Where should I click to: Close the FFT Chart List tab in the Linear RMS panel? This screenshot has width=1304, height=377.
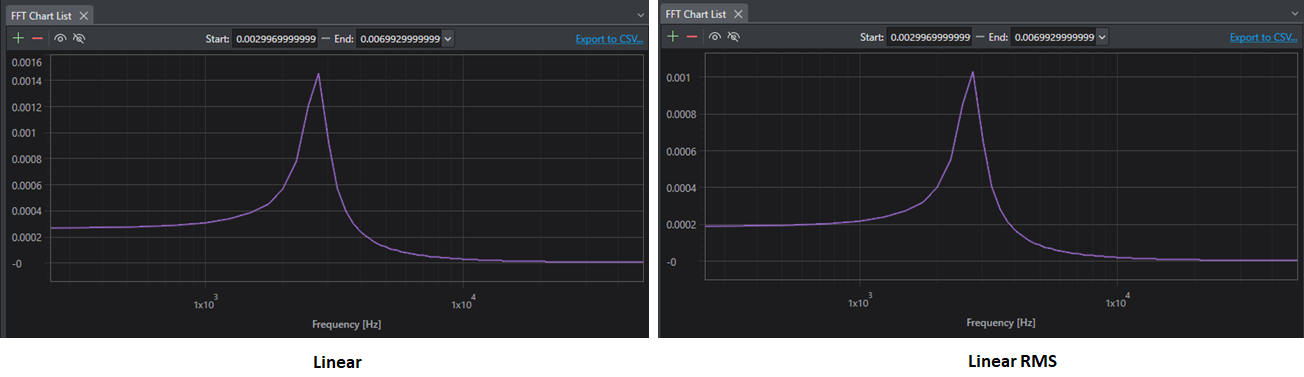coord(738,14)
